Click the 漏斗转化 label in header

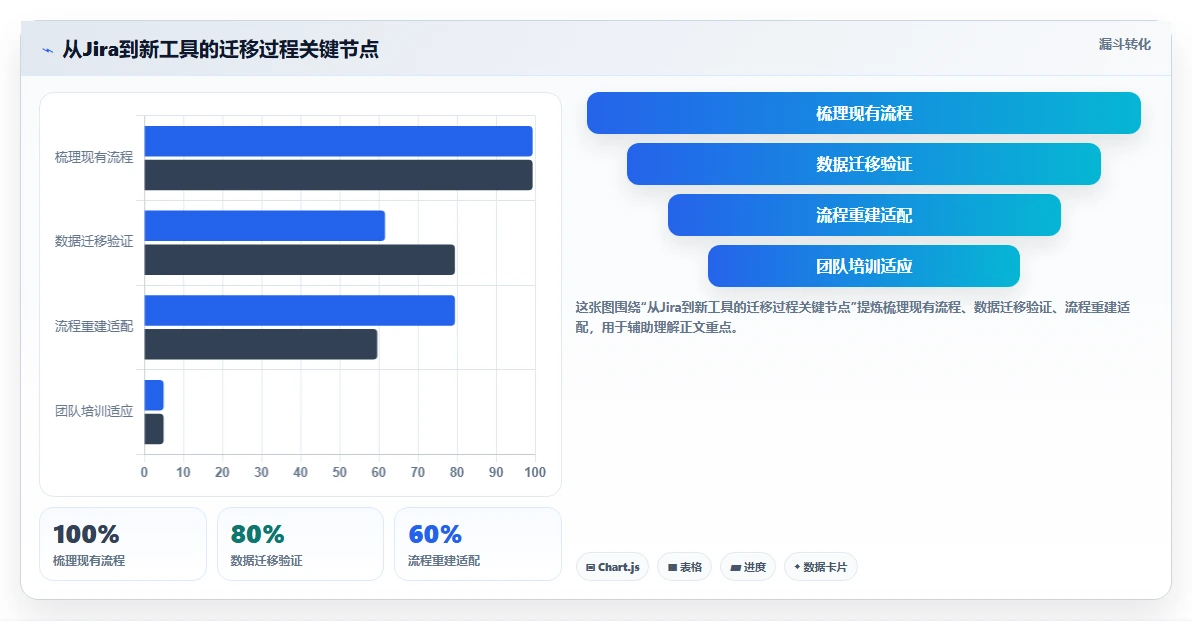point(1124,44)
